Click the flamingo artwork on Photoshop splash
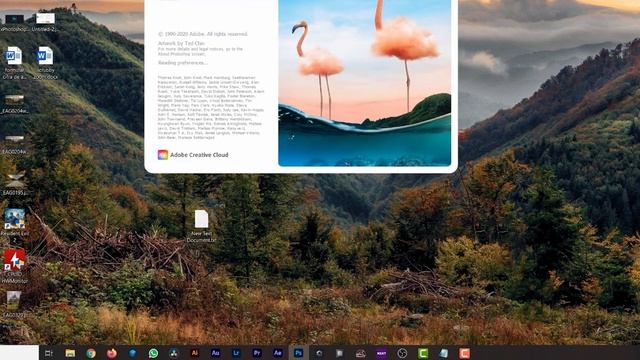 [x=364, y=83]
